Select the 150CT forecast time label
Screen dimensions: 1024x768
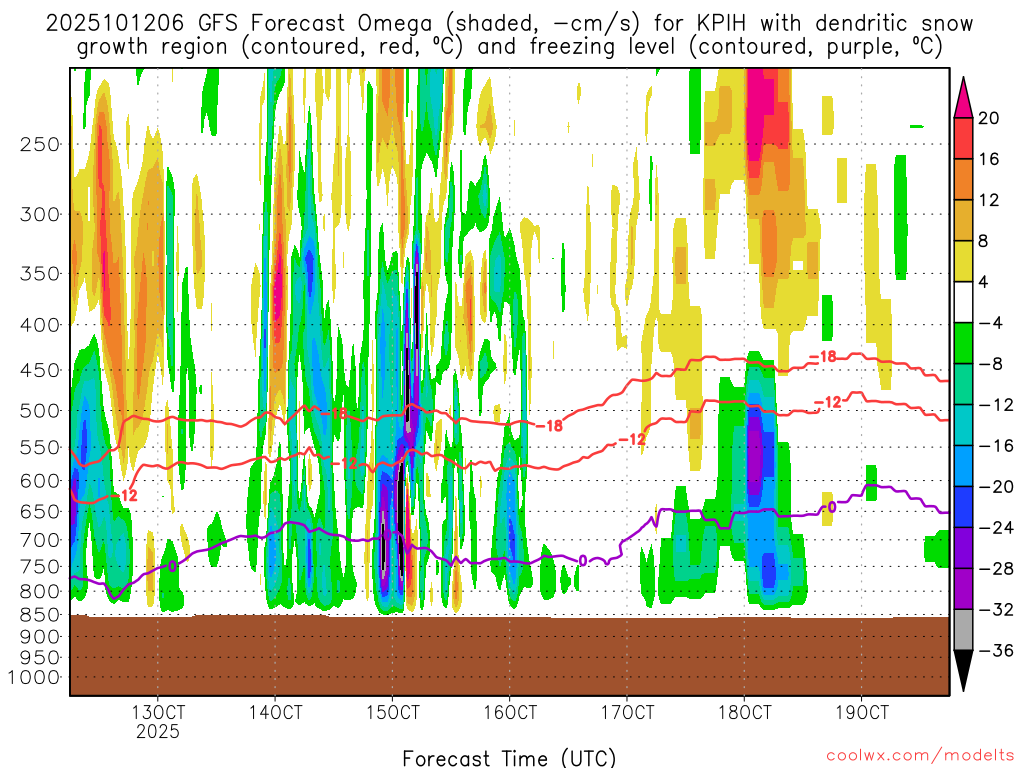point(392,713)
